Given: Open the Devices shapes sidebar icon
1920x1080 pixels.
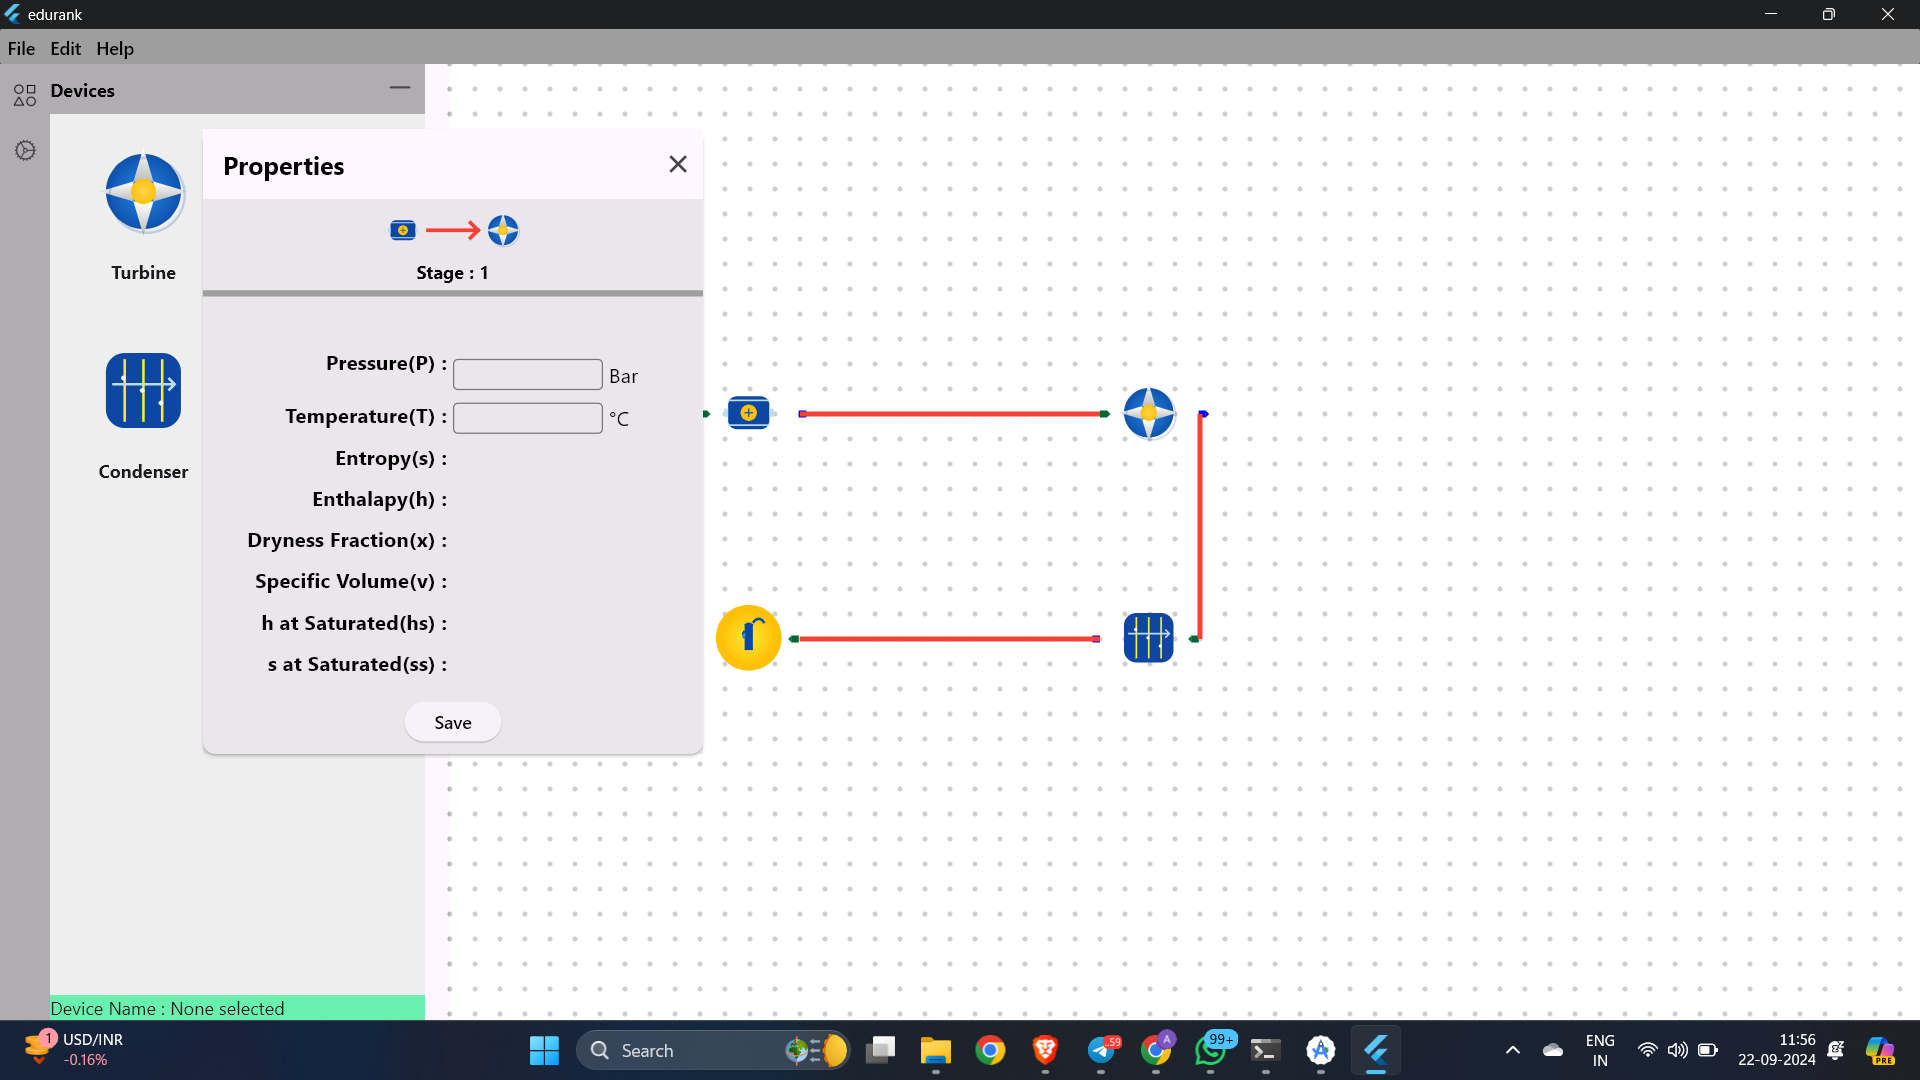Looking at the screenshot, I should (25, 94).
